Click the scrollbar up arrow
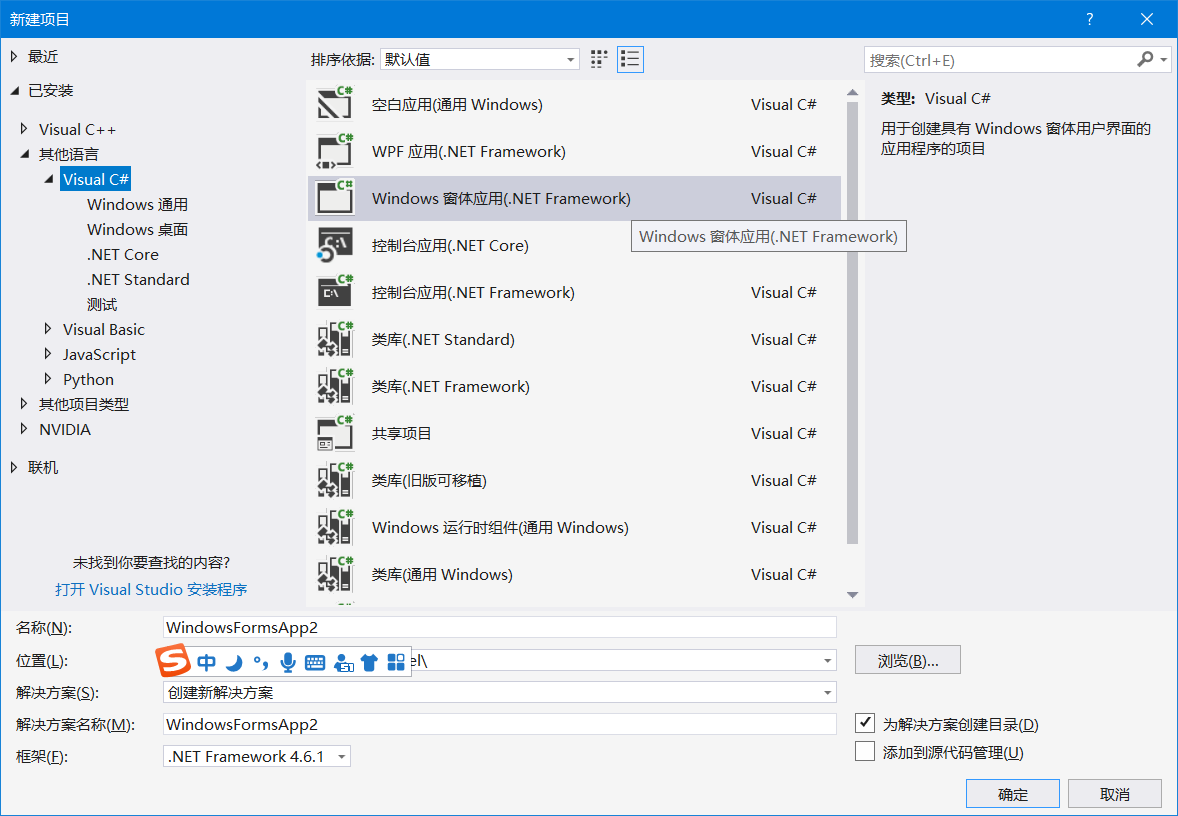Image resolution: width=1178 pixels, height=816 pixels. 852,92
